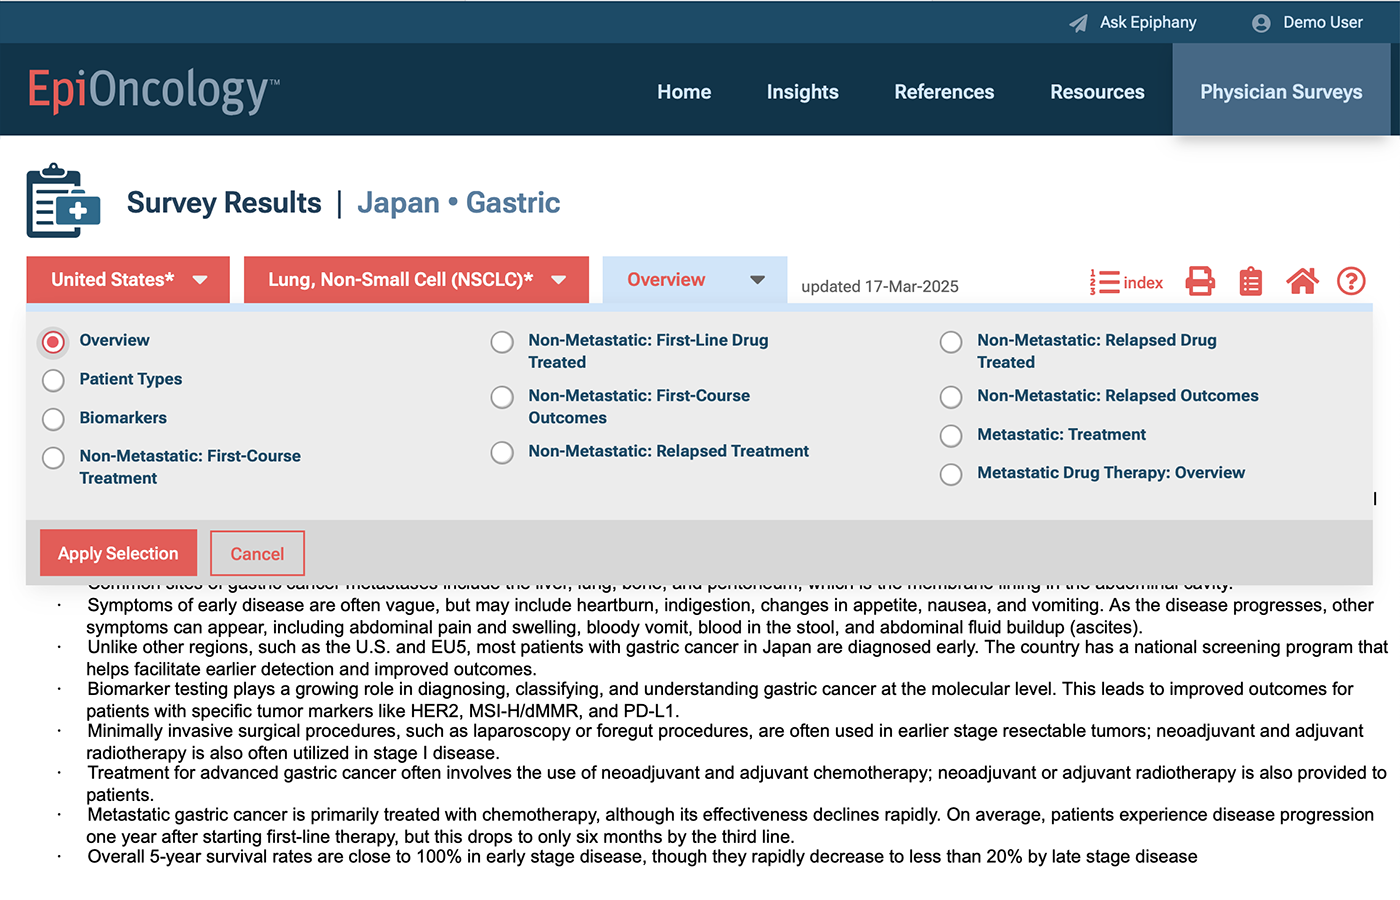Select Non-Metastatic: Relapsed Outcomes option
Viewport: 1400px width, 900px height.
click(951, 397)
